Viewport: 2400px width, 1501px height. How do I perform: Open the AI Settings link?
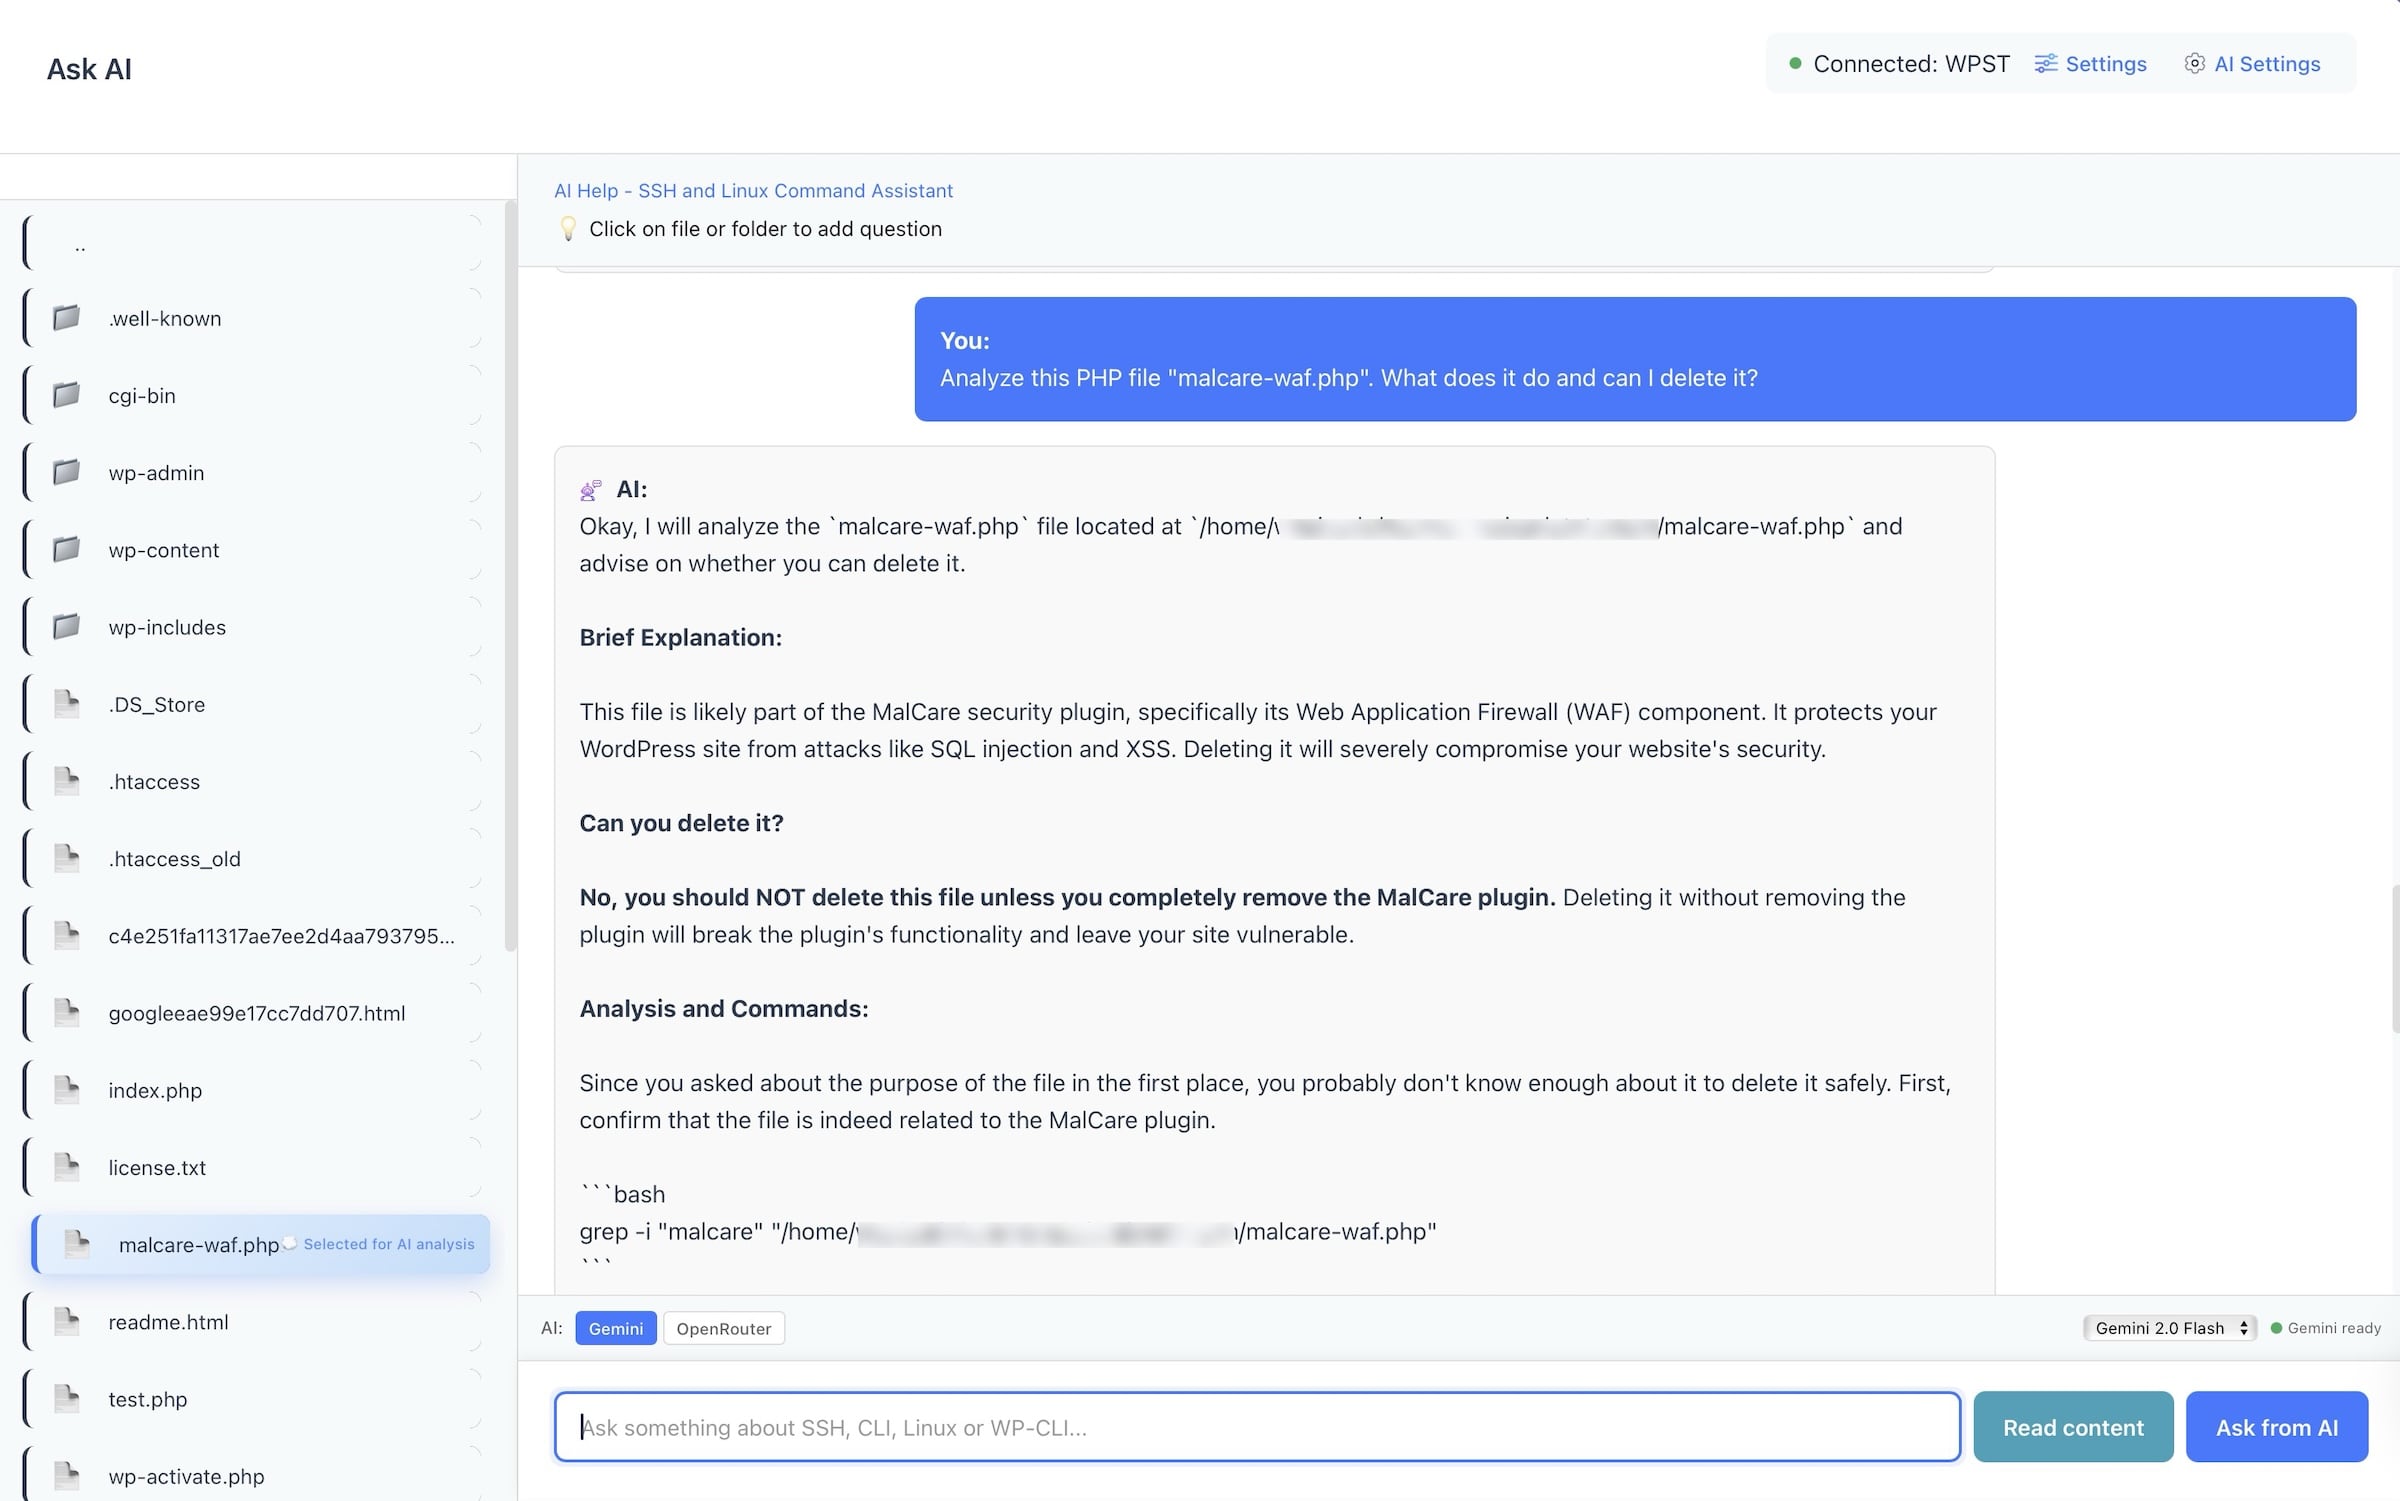(2267, 64)
